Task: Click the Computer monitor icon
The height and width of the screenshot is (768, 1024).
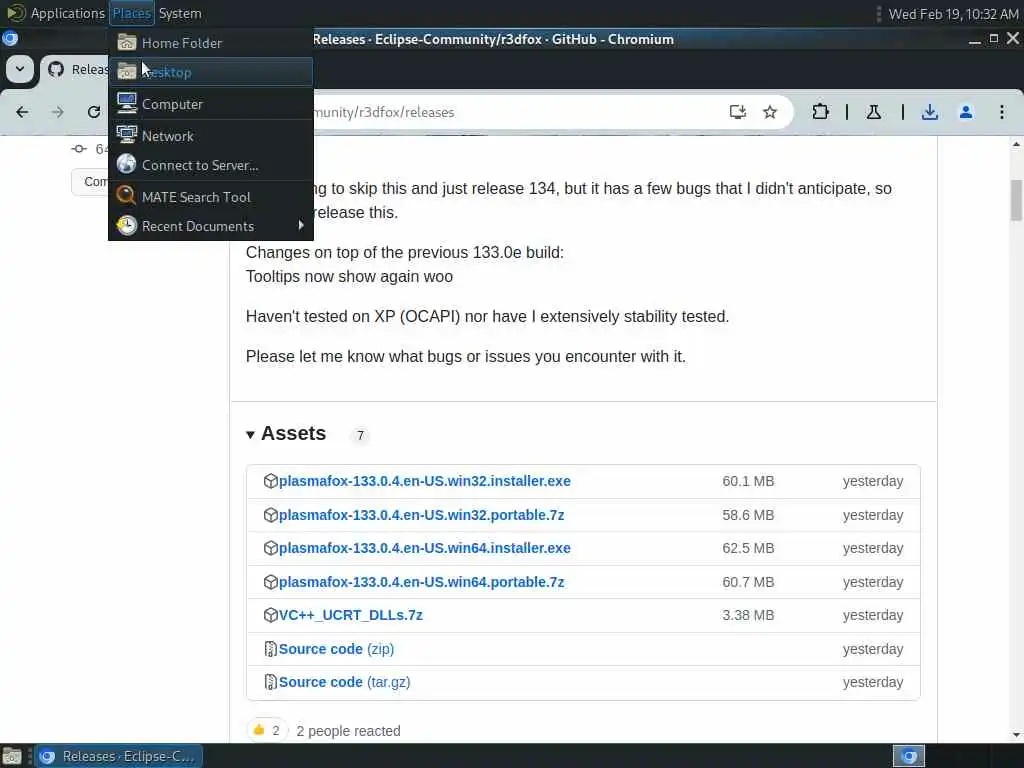Action: pos(127,103)
